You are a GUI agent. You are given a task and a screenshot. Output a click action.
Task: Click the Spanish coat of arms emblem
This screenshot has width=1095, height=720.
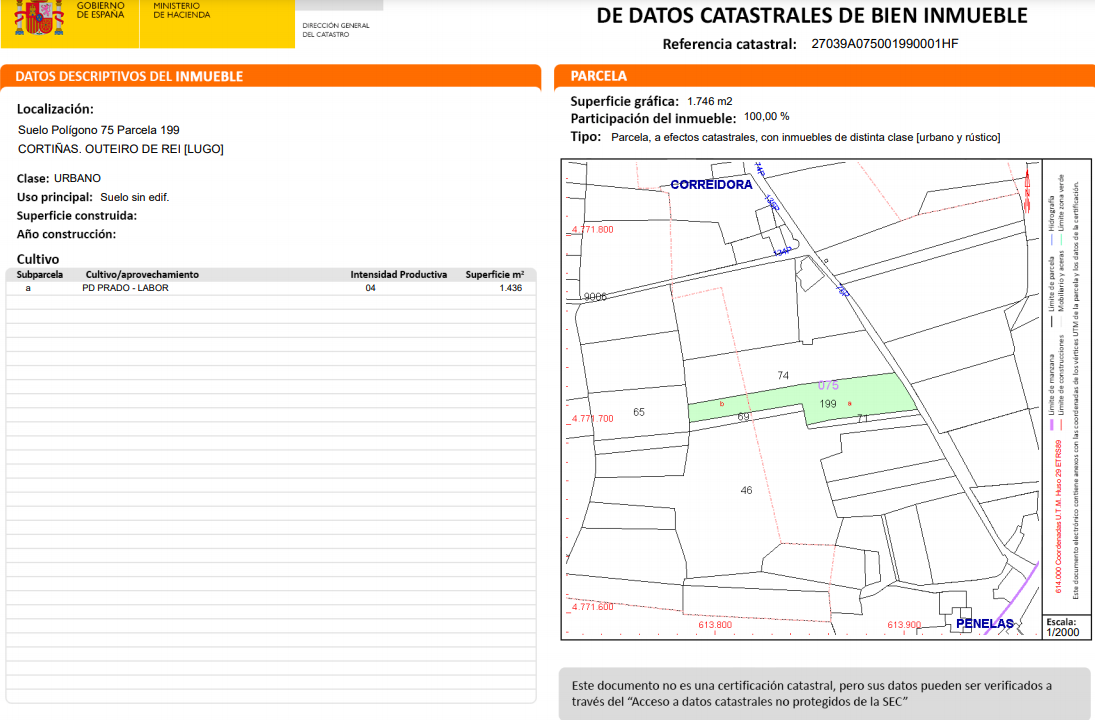[40, 17]
